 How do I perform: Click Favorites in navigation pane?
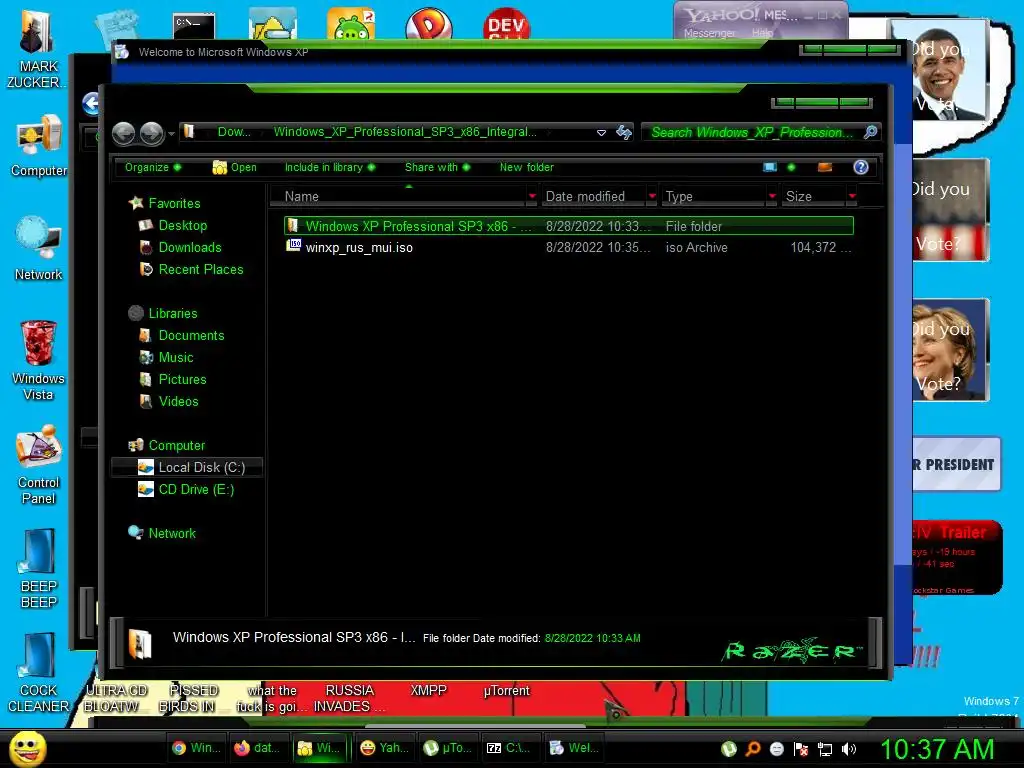pos(174,203)
